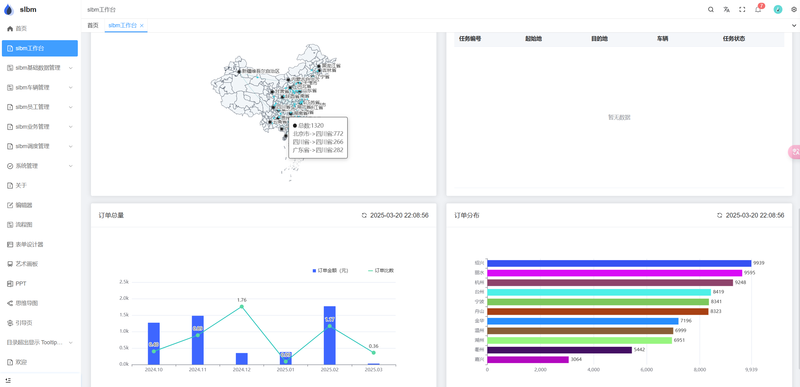The image size is (800, 387).
Task: Collapse the sidebar menu toggle icon
Action: pyautogui.click(x=8, y=380)
